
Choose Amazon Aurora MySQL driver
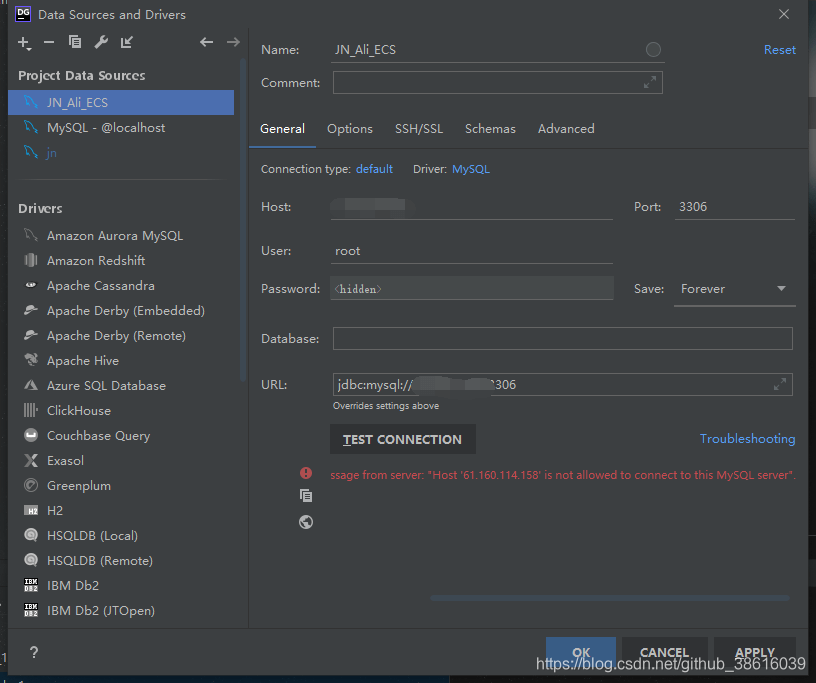pos(121,236)
